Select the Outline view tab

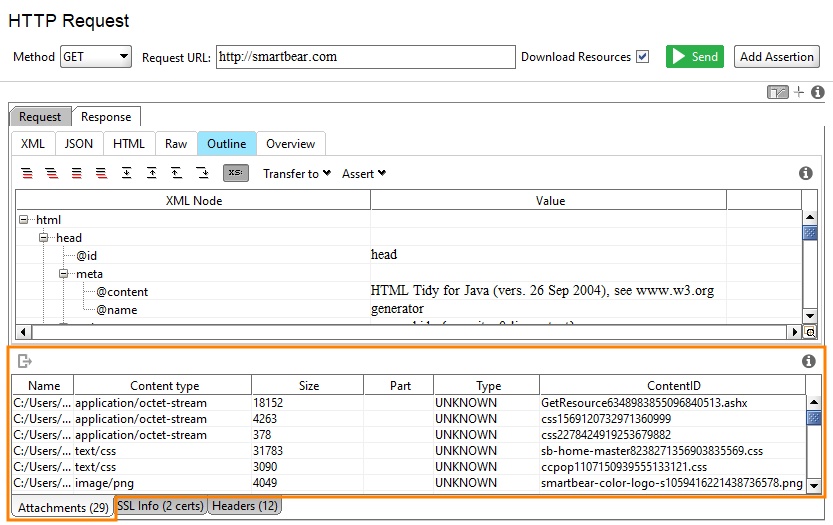pyautogui.click(x=227, y=144)
